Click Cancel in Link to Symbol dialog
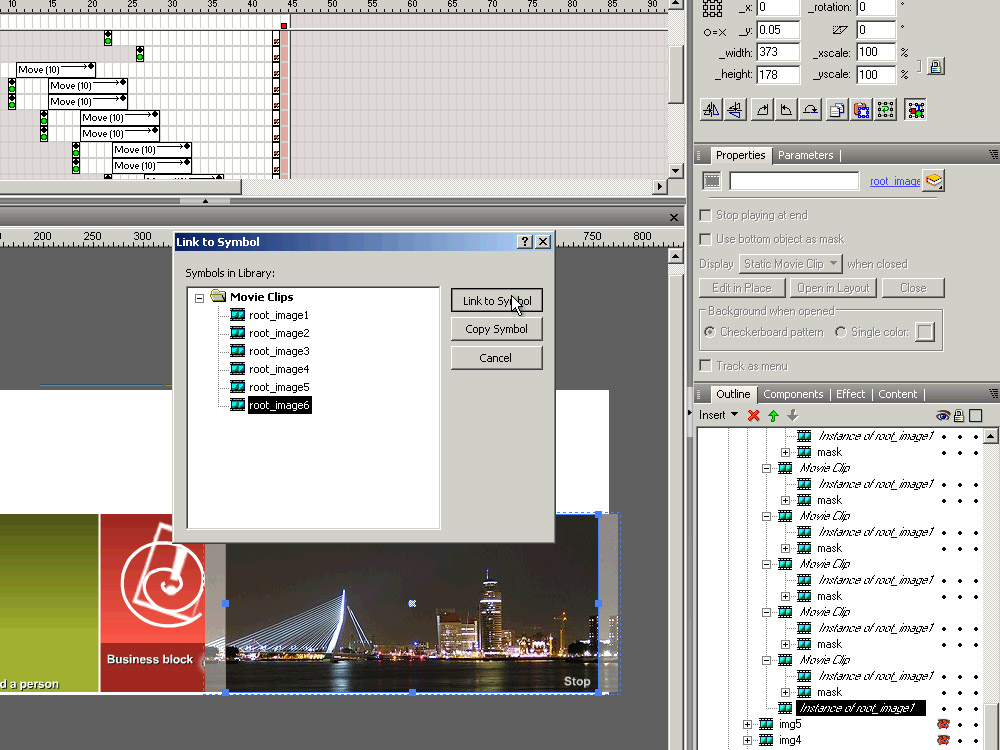Image resolution: width=1000 pixels, height=750 pixels. point(496,358)
